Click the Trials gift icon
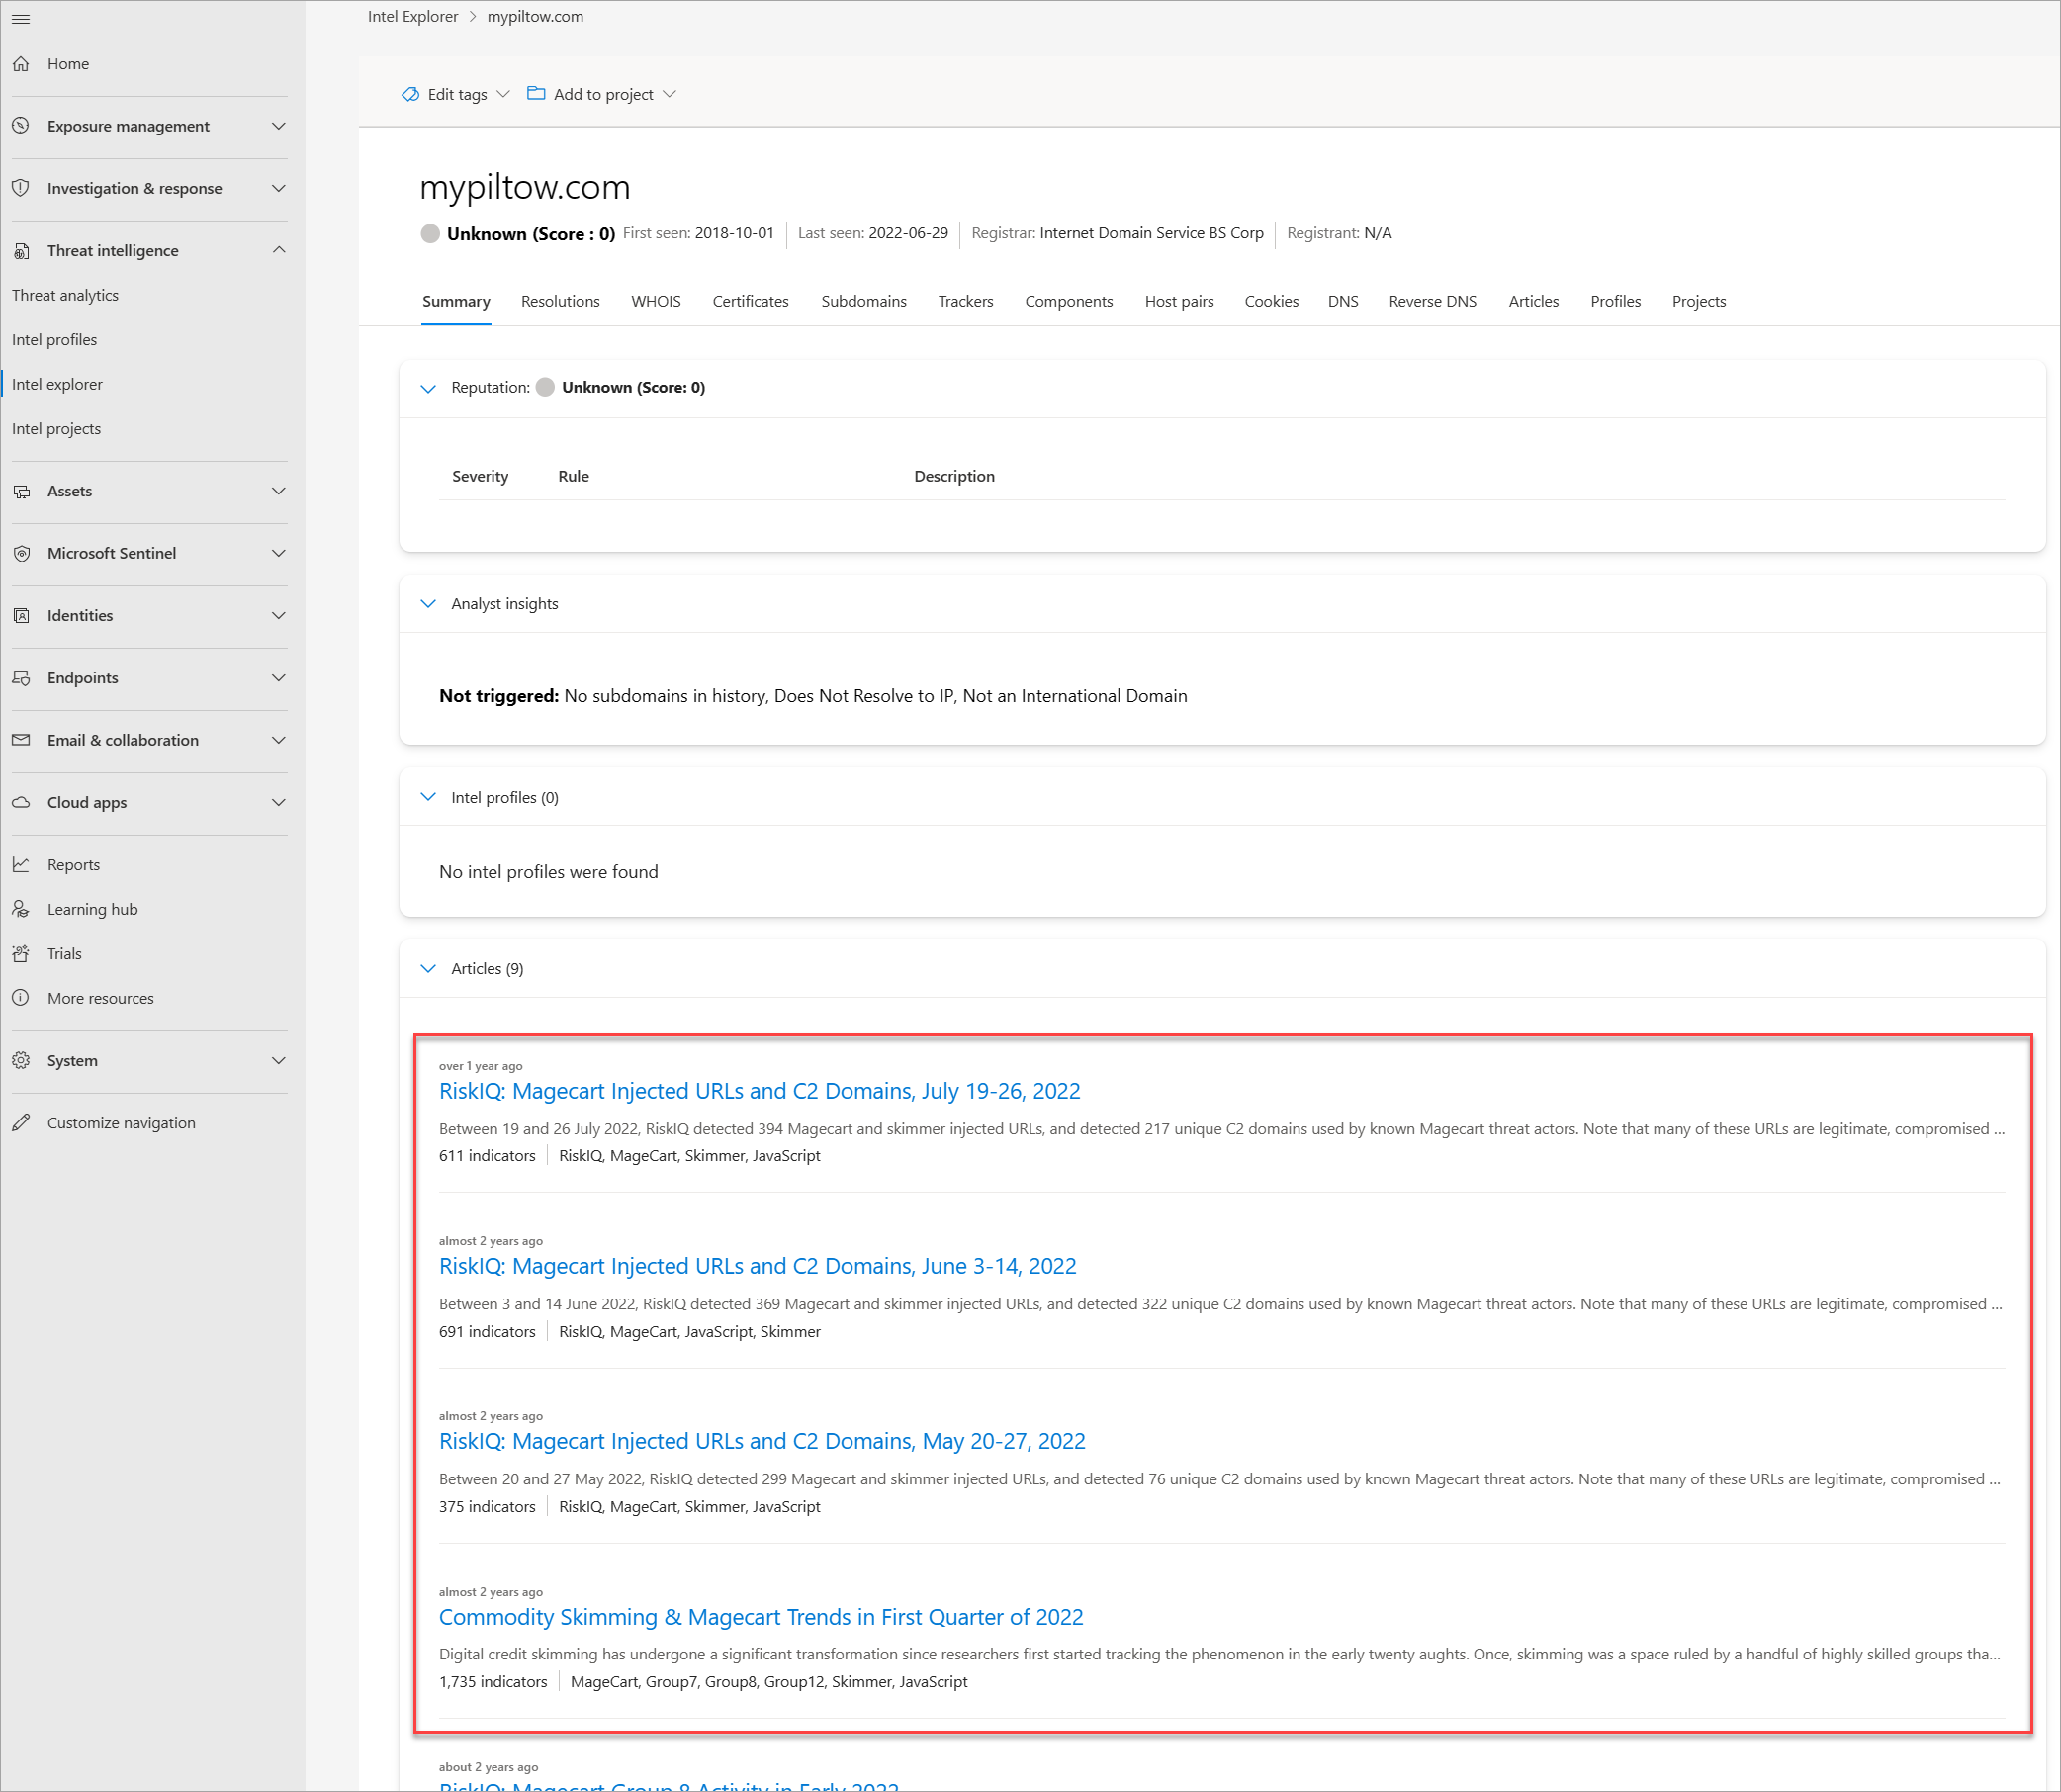This screenshot has height=1792, width=2061. click(21, 954)
